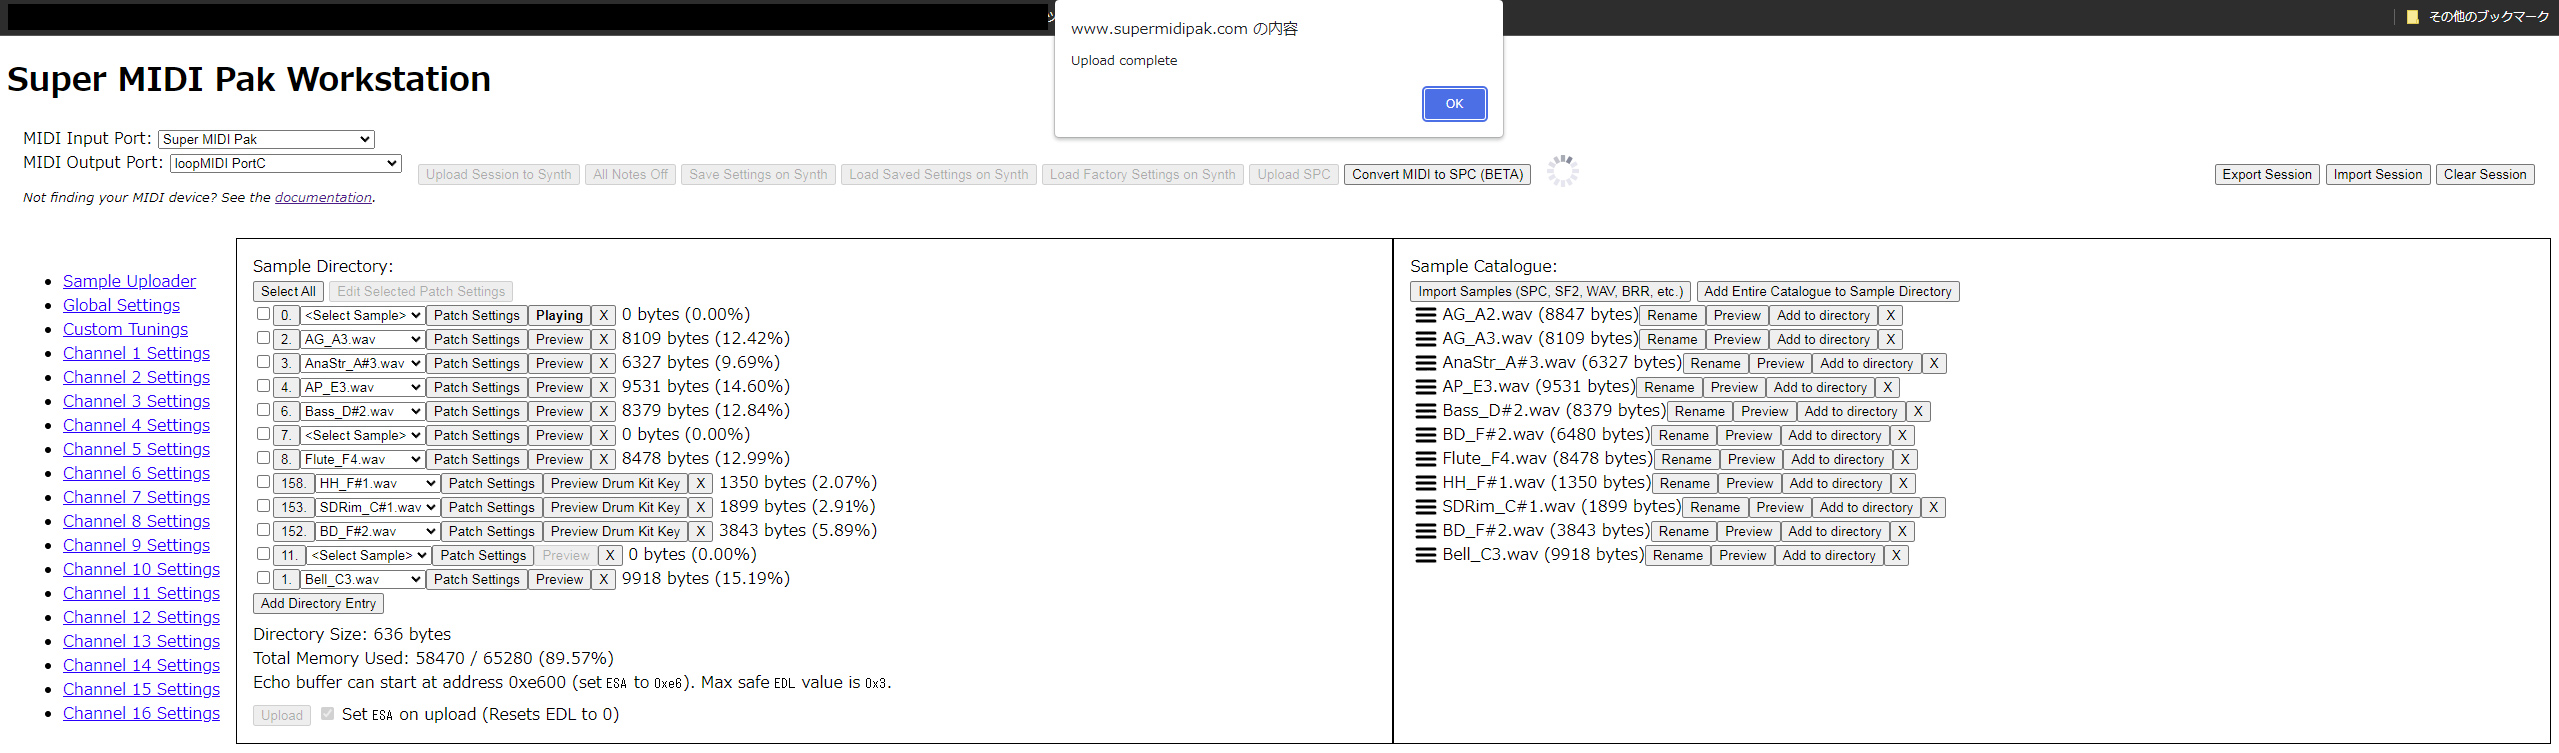Dismiss the Upload complete dialog with OK

[1454, 104]
